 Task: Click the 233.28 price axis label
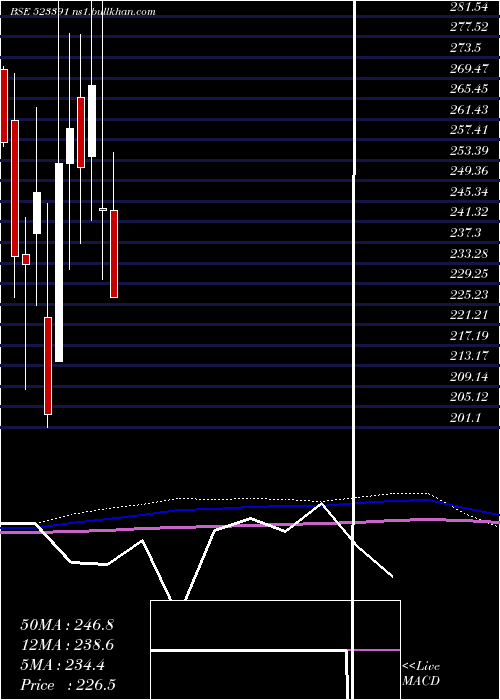469,253
